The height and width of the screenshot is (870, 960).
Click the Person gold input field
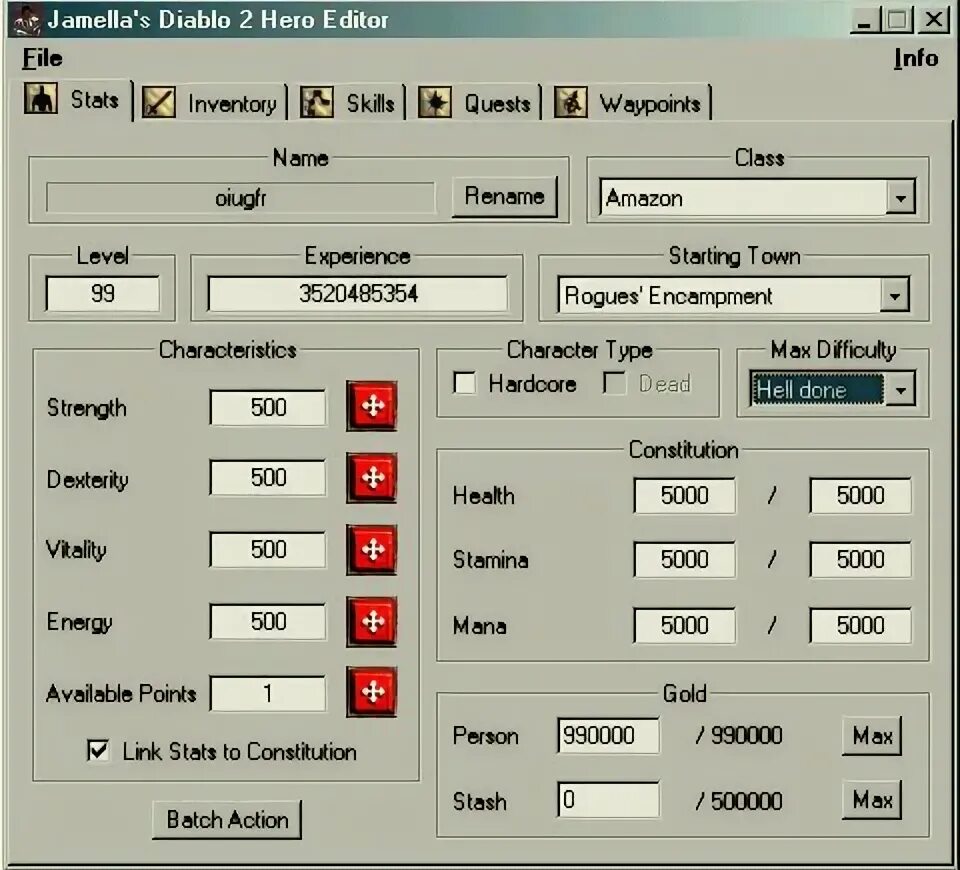(x=608, y=735)
